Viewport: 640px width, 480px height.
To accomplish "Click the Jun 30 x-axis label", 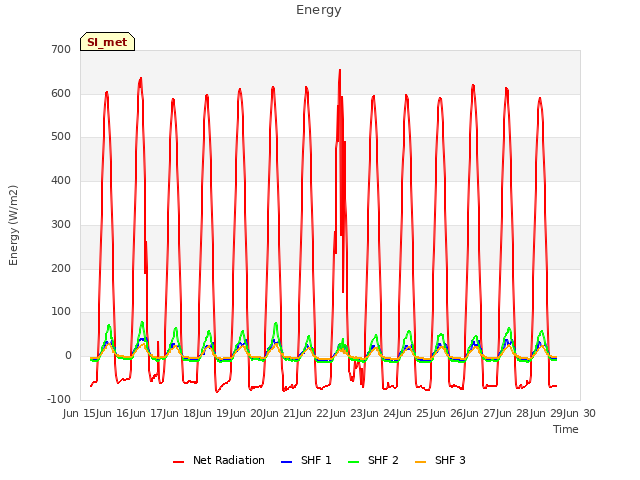I will click(580, 413).
